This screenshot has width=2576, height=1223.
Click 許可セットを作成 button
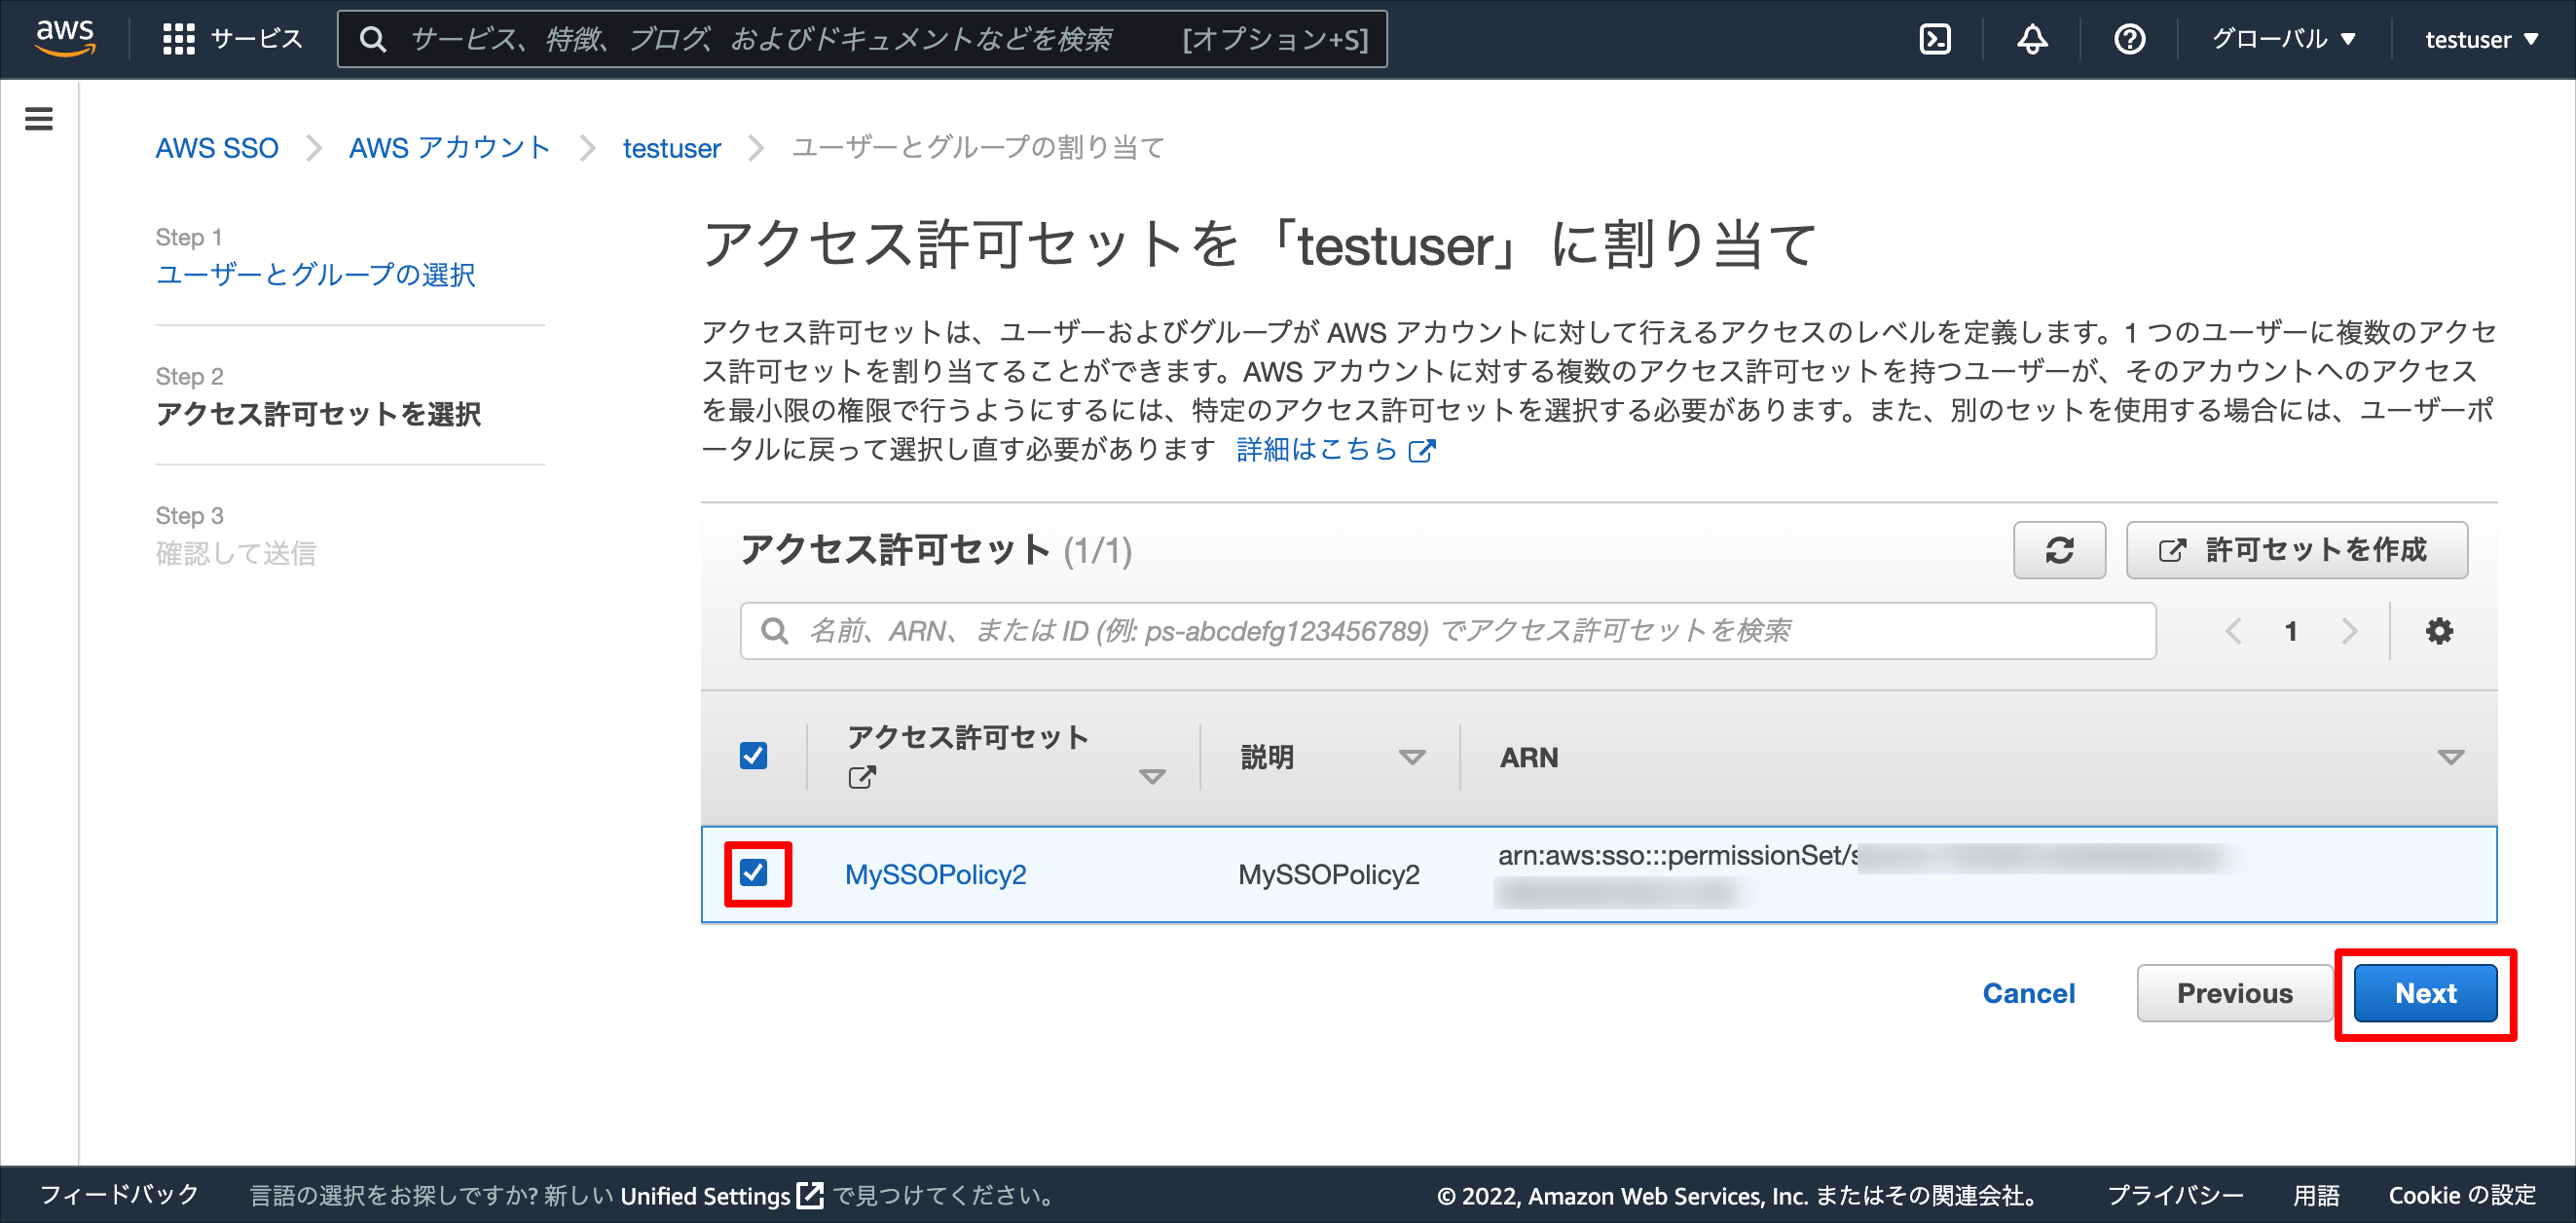pos(2296,550)
